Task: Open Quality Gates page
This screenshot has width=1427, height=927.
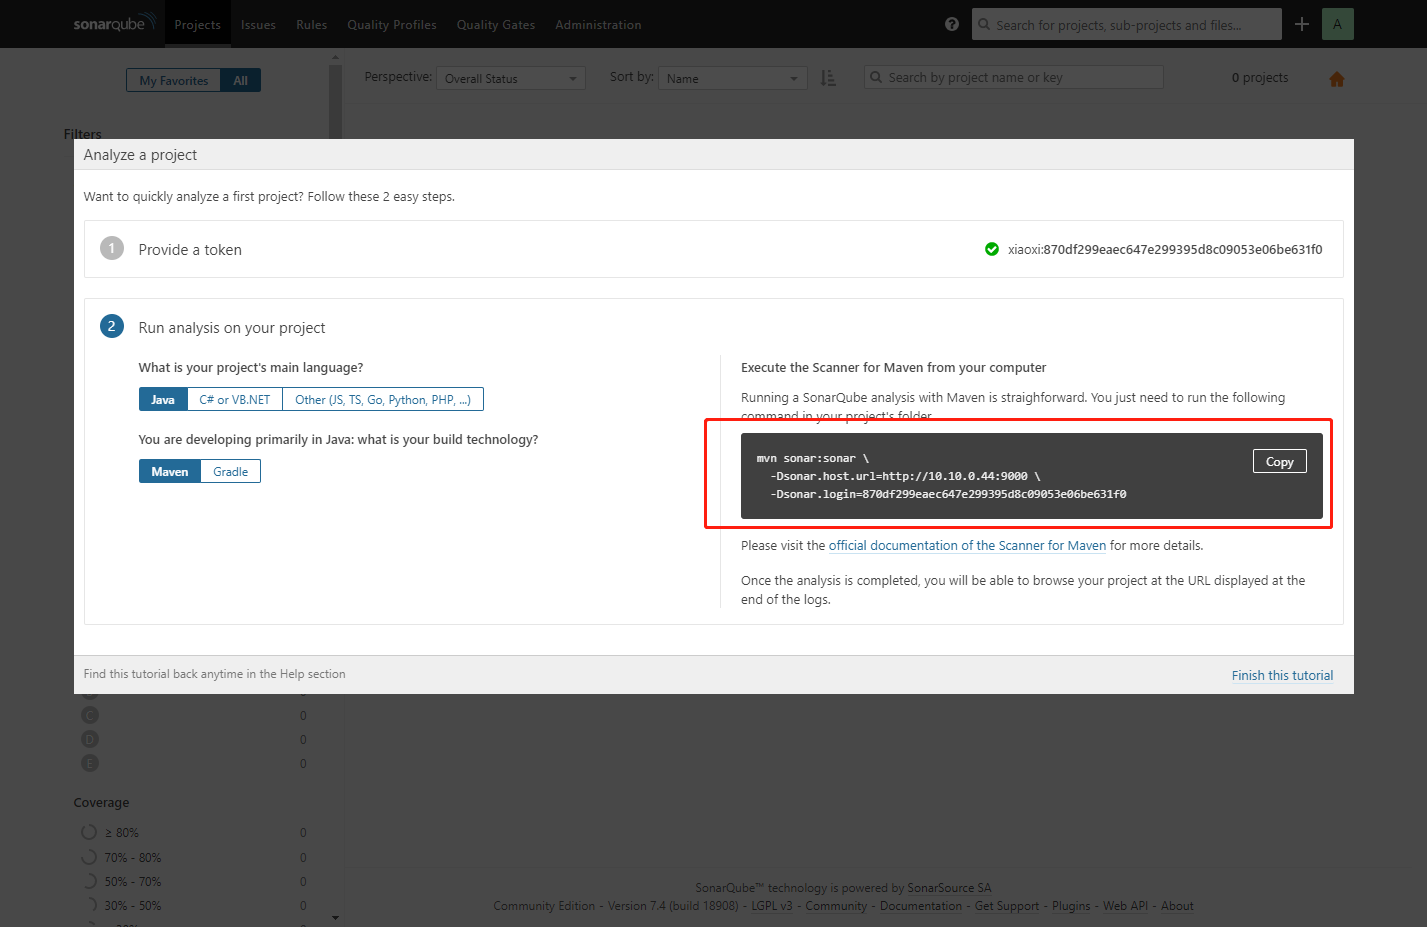Action: click(x=496, y=24)
